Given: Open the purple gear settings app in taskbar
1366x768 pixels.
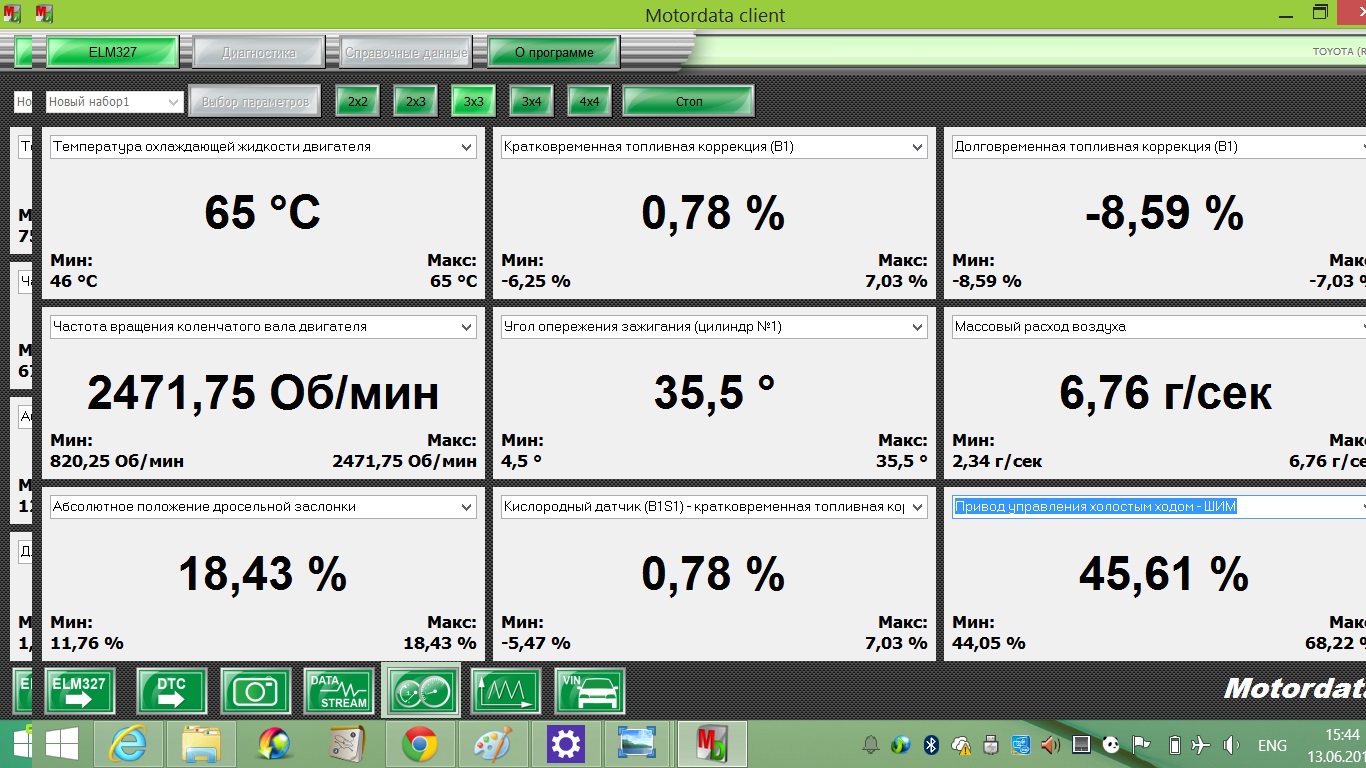Looking at the screenshot, I should 565,745.
